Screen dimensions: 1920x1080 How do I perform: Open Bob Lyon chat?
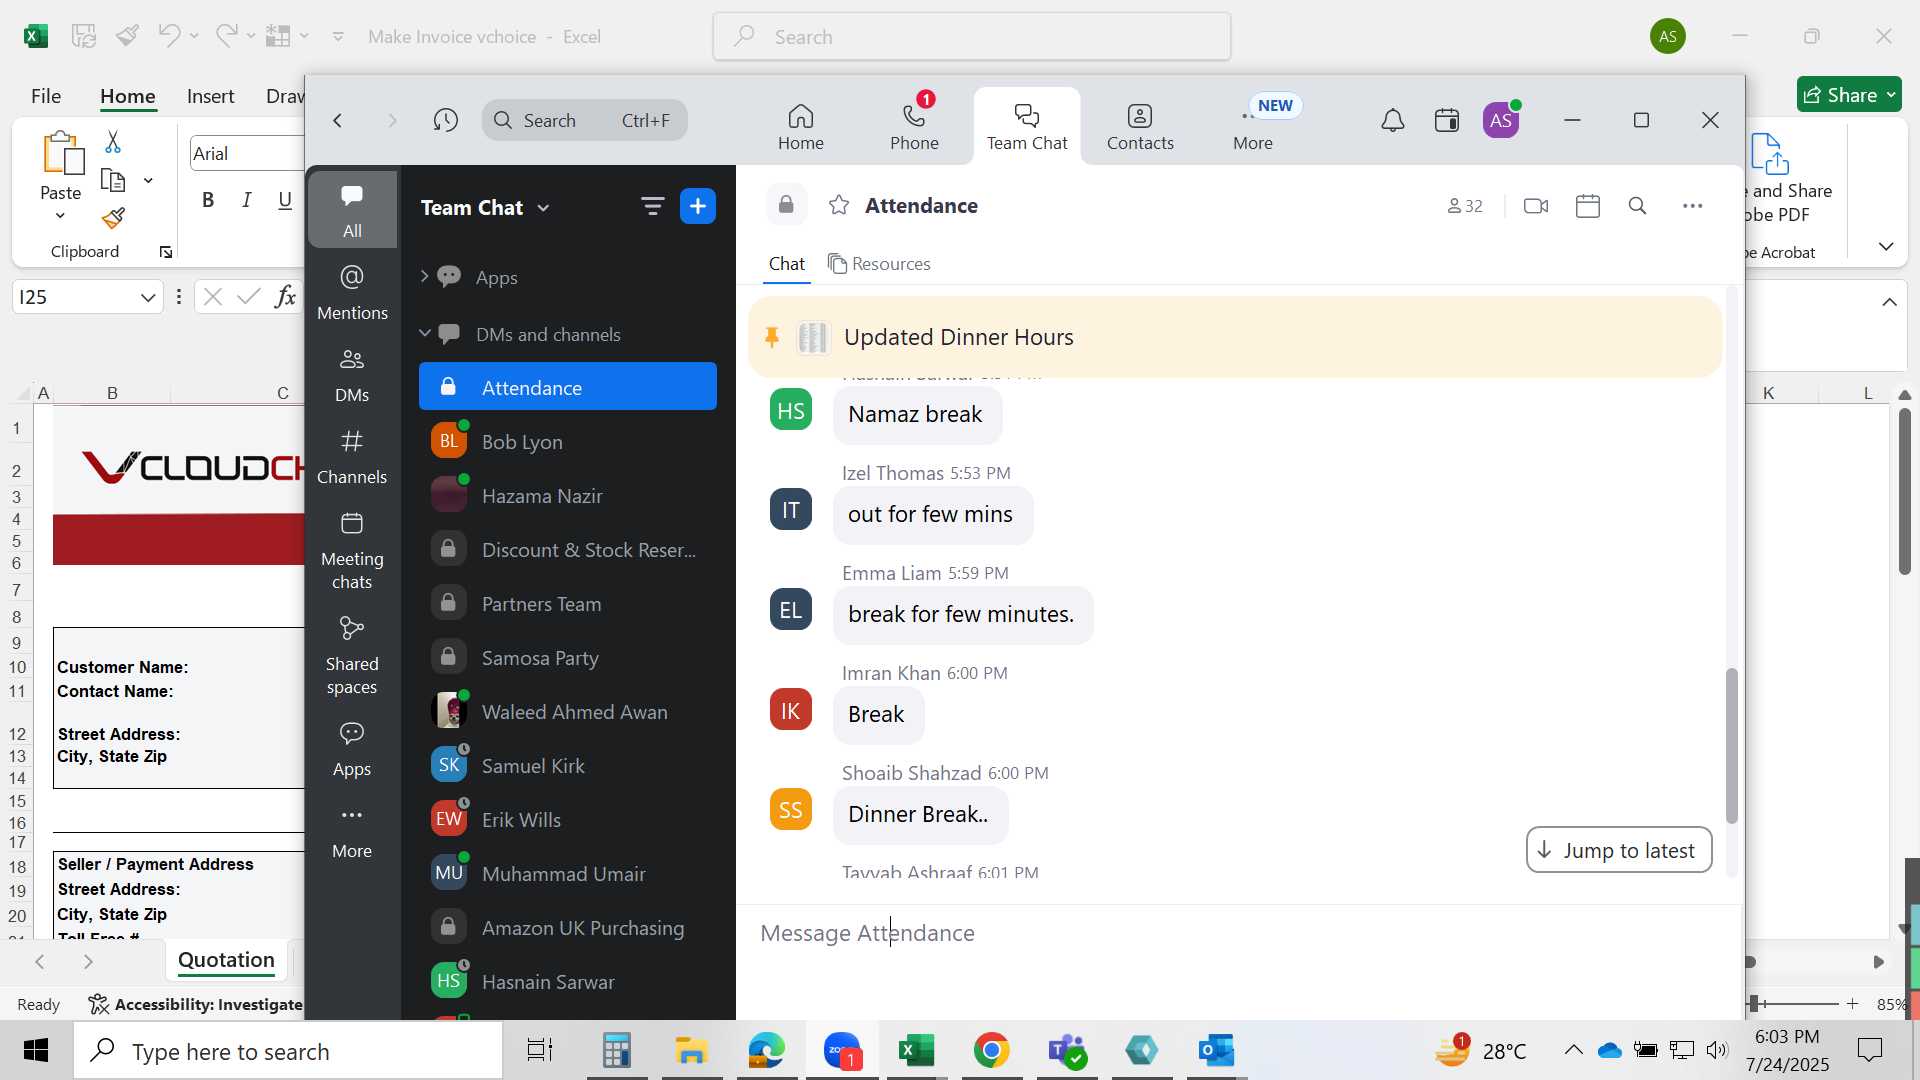[x=568, y=442]
